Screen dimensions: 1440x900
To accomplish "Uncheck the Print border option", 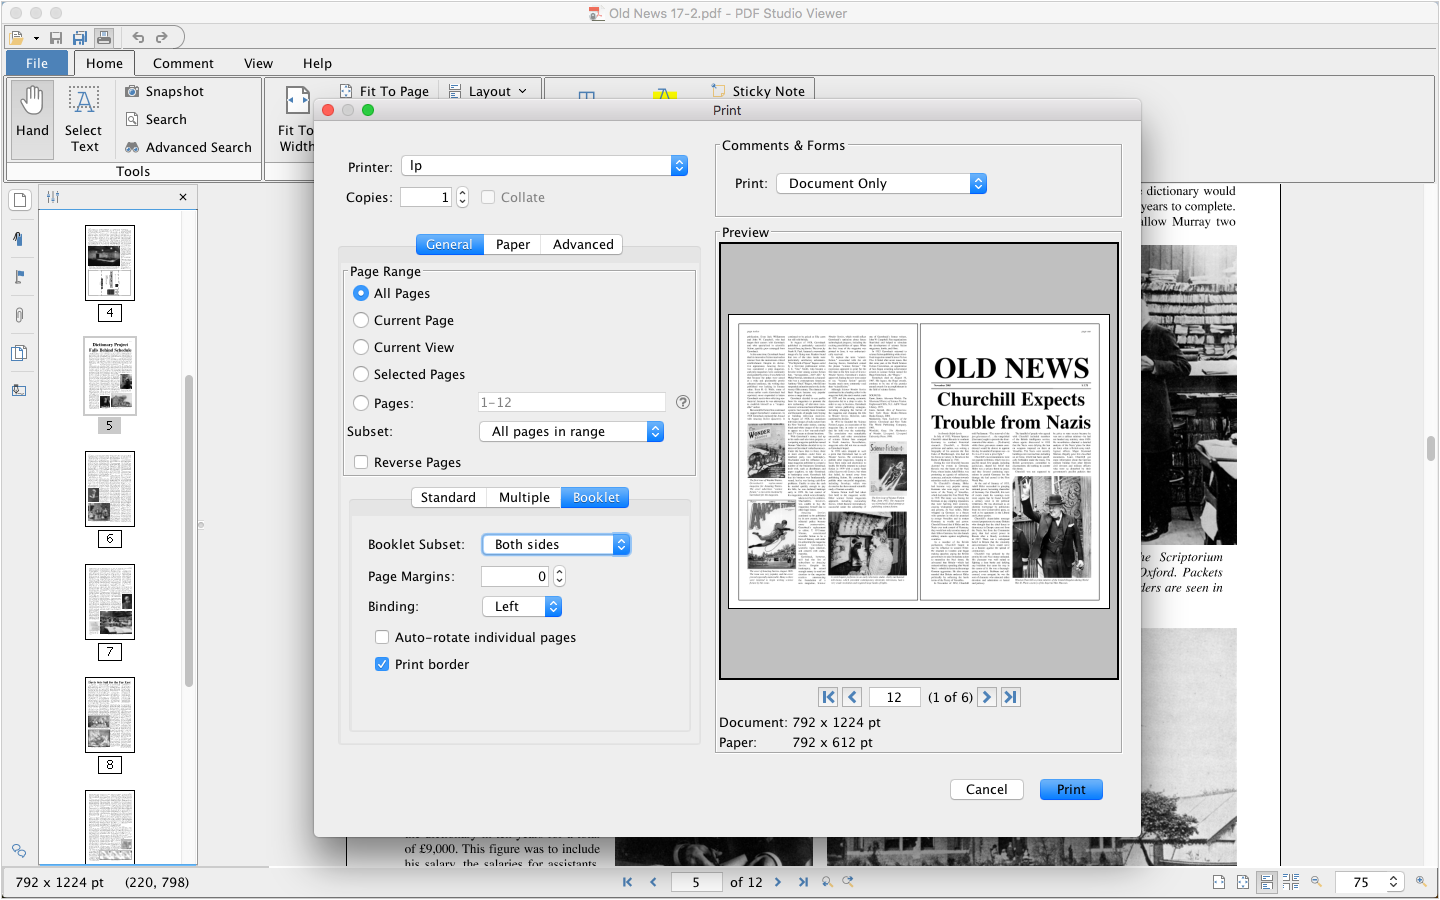I will pyautogui.click(x=382, y=664).
